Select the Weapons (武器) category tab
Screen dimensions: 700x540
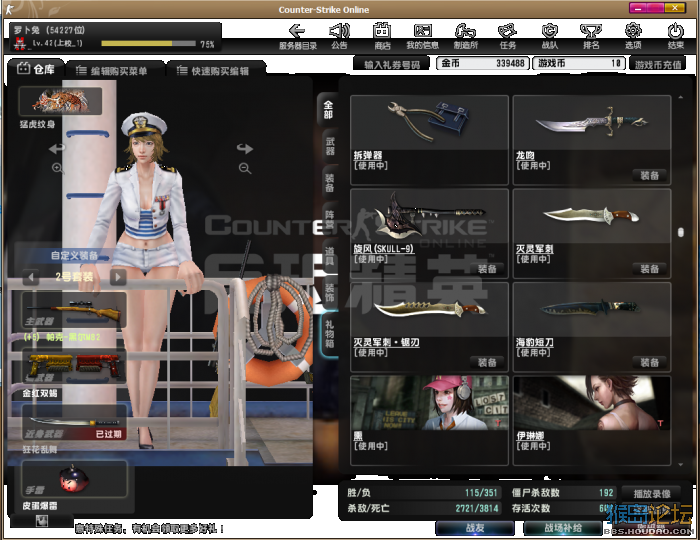coord(329,146)
